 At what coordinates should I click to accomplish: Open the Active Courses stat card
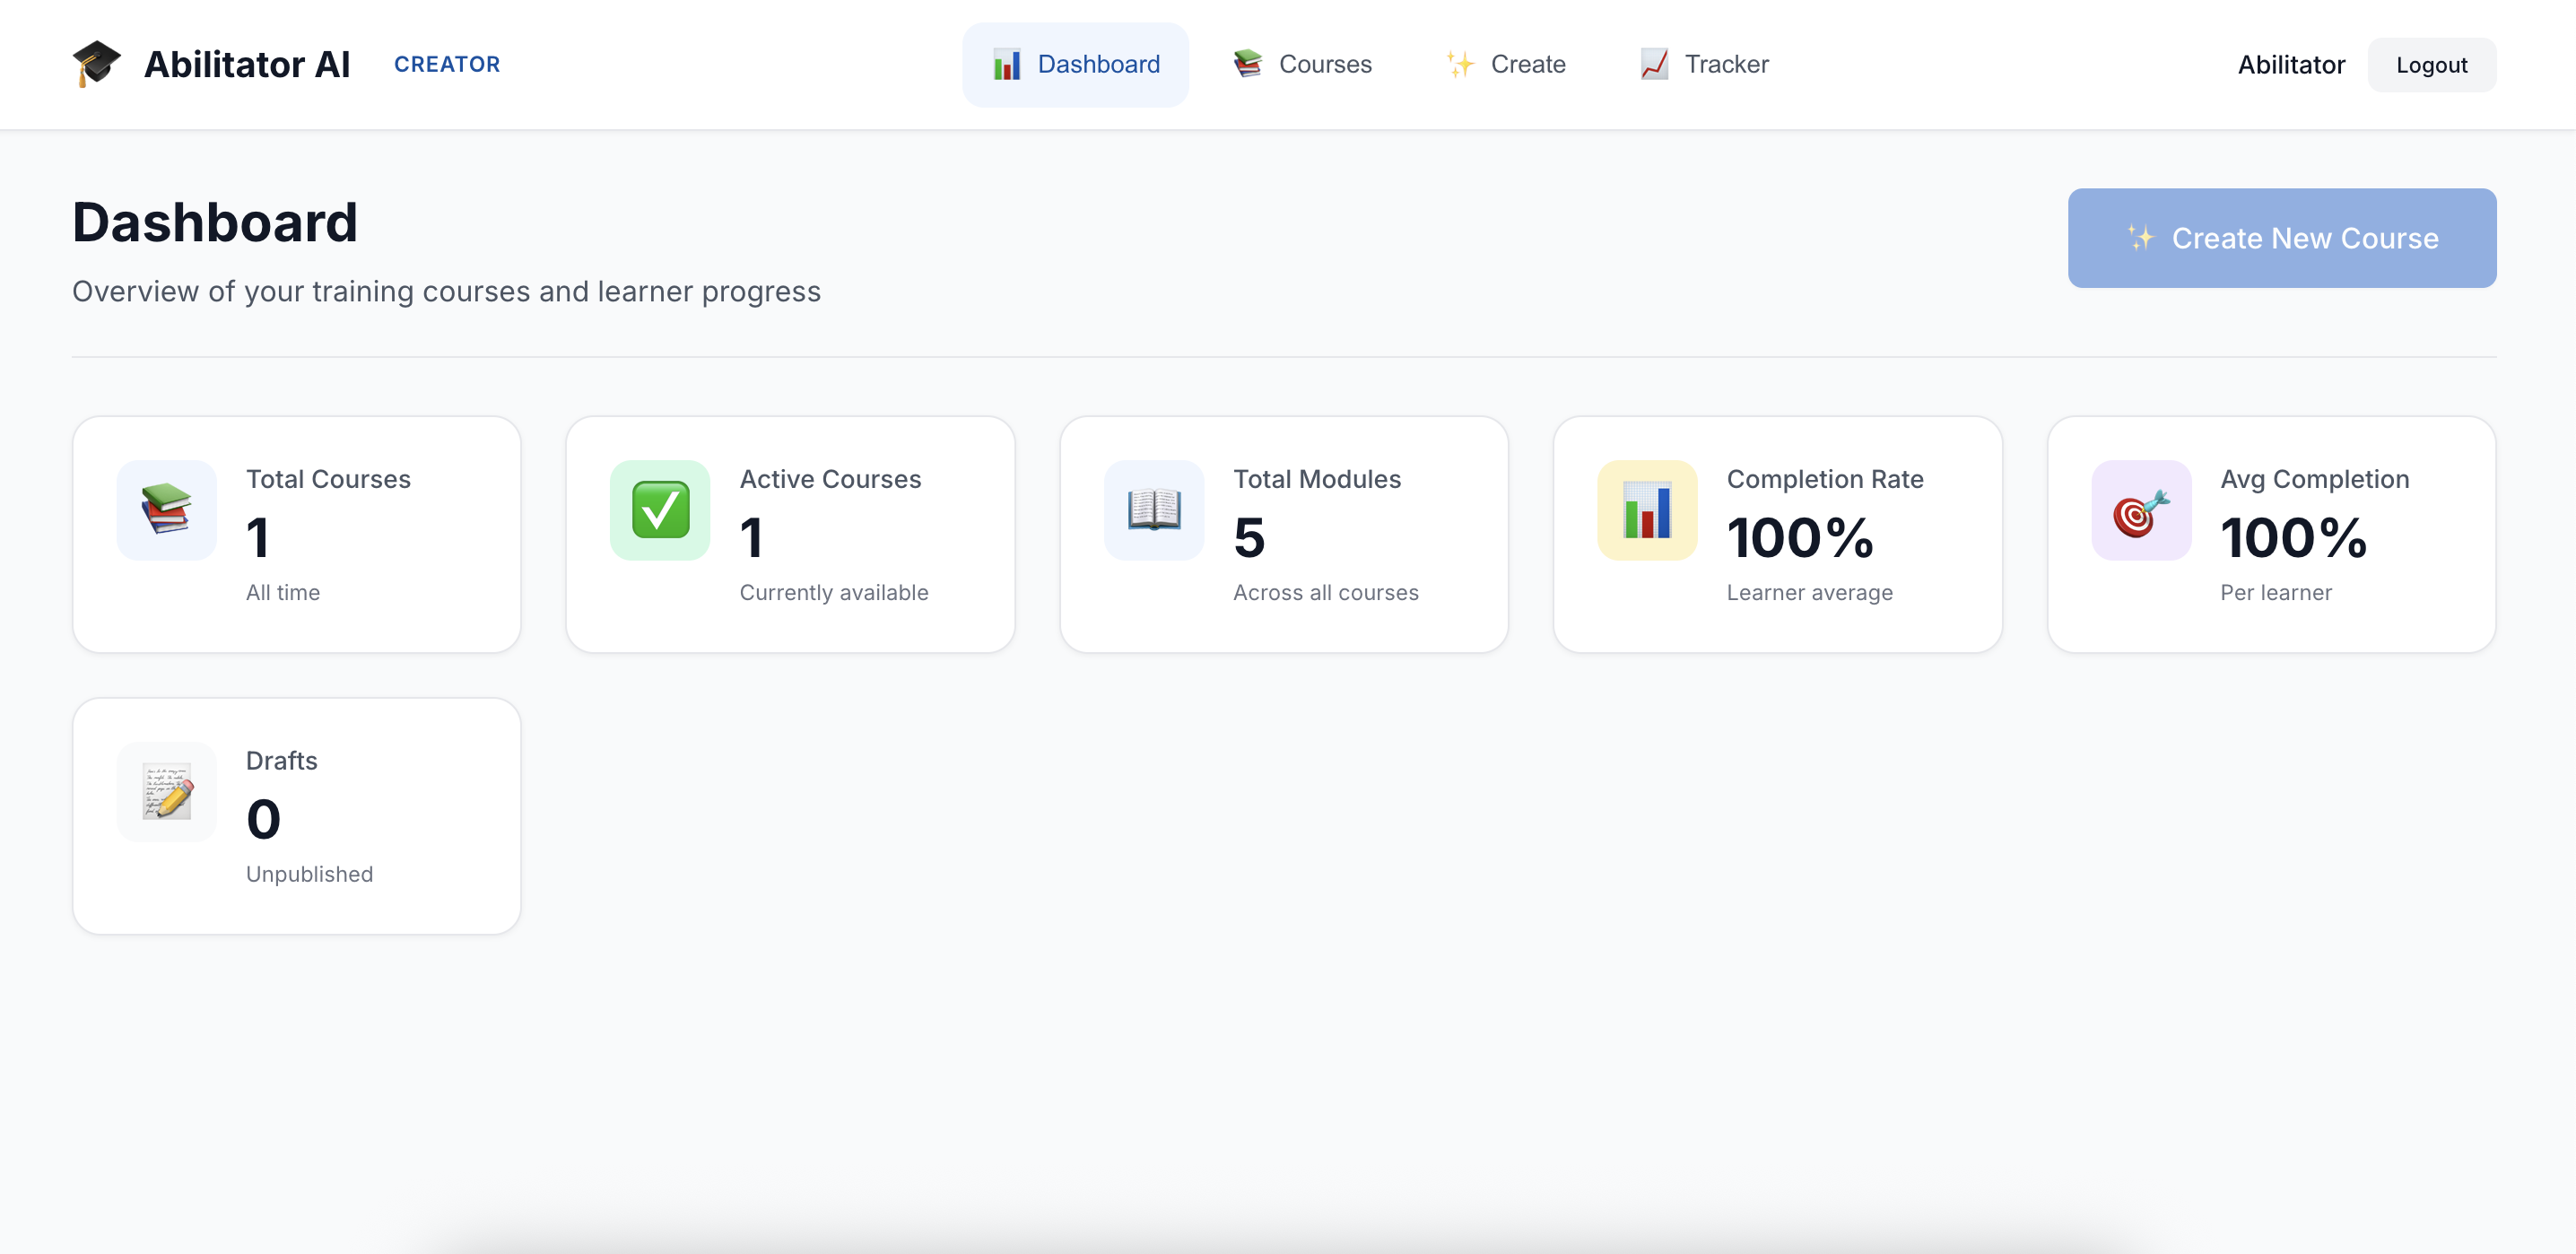(x=790, y=534)
